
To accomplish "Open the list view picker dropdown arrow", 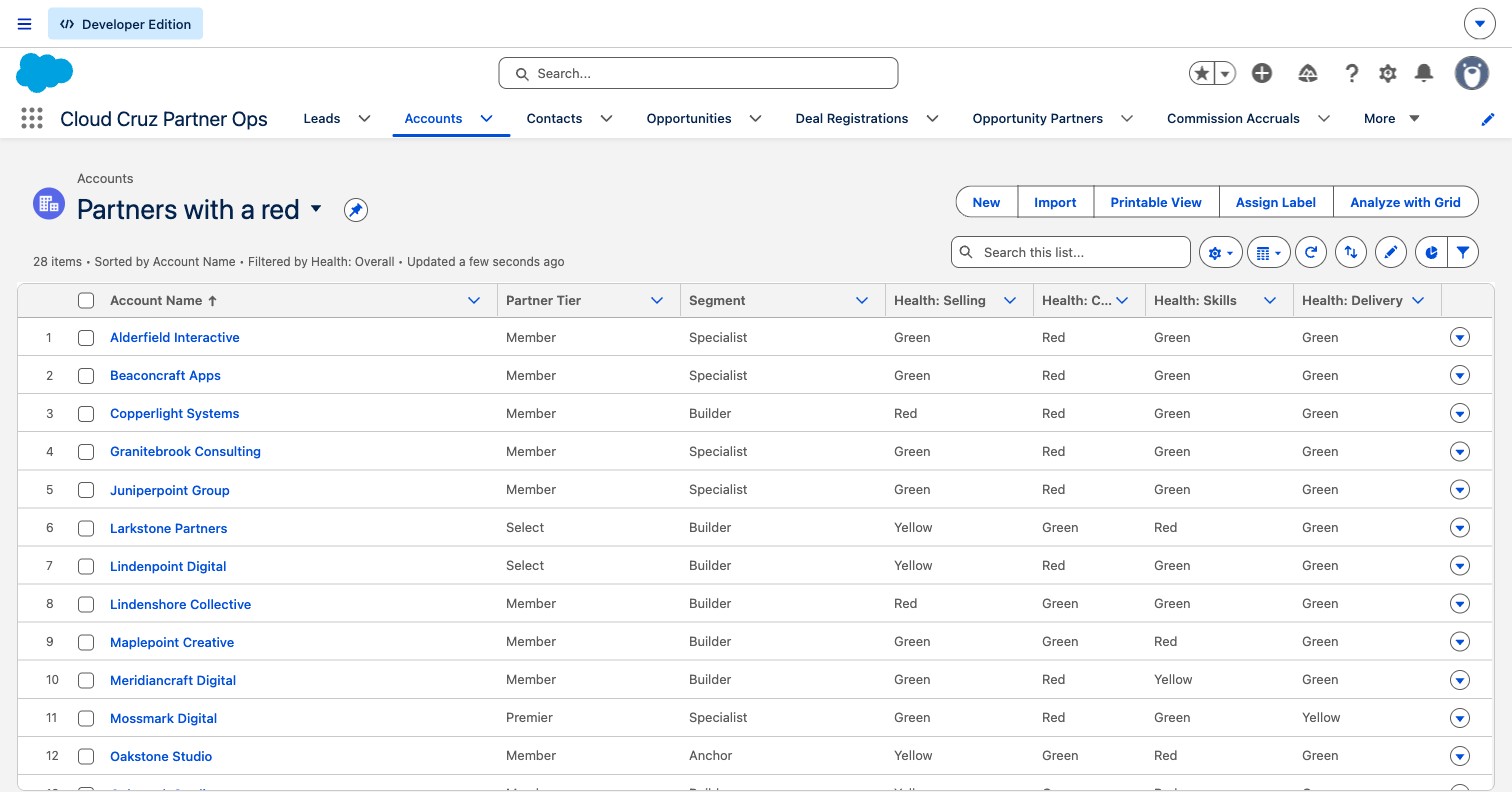I will tap(316, 209).
